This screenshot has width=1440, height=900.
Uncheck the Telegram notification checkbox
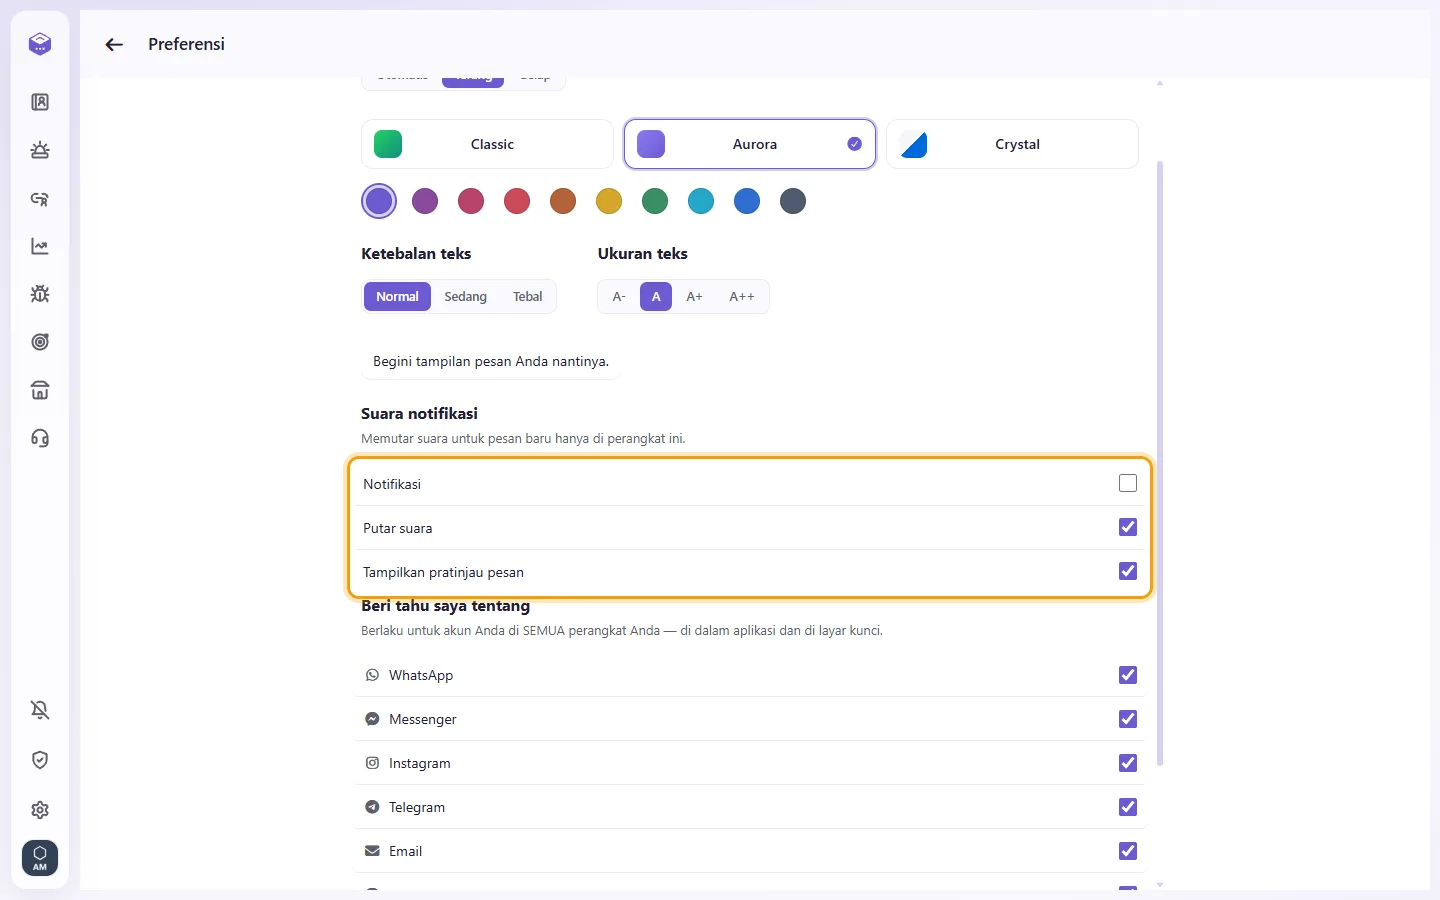[x=1128, y=807]
